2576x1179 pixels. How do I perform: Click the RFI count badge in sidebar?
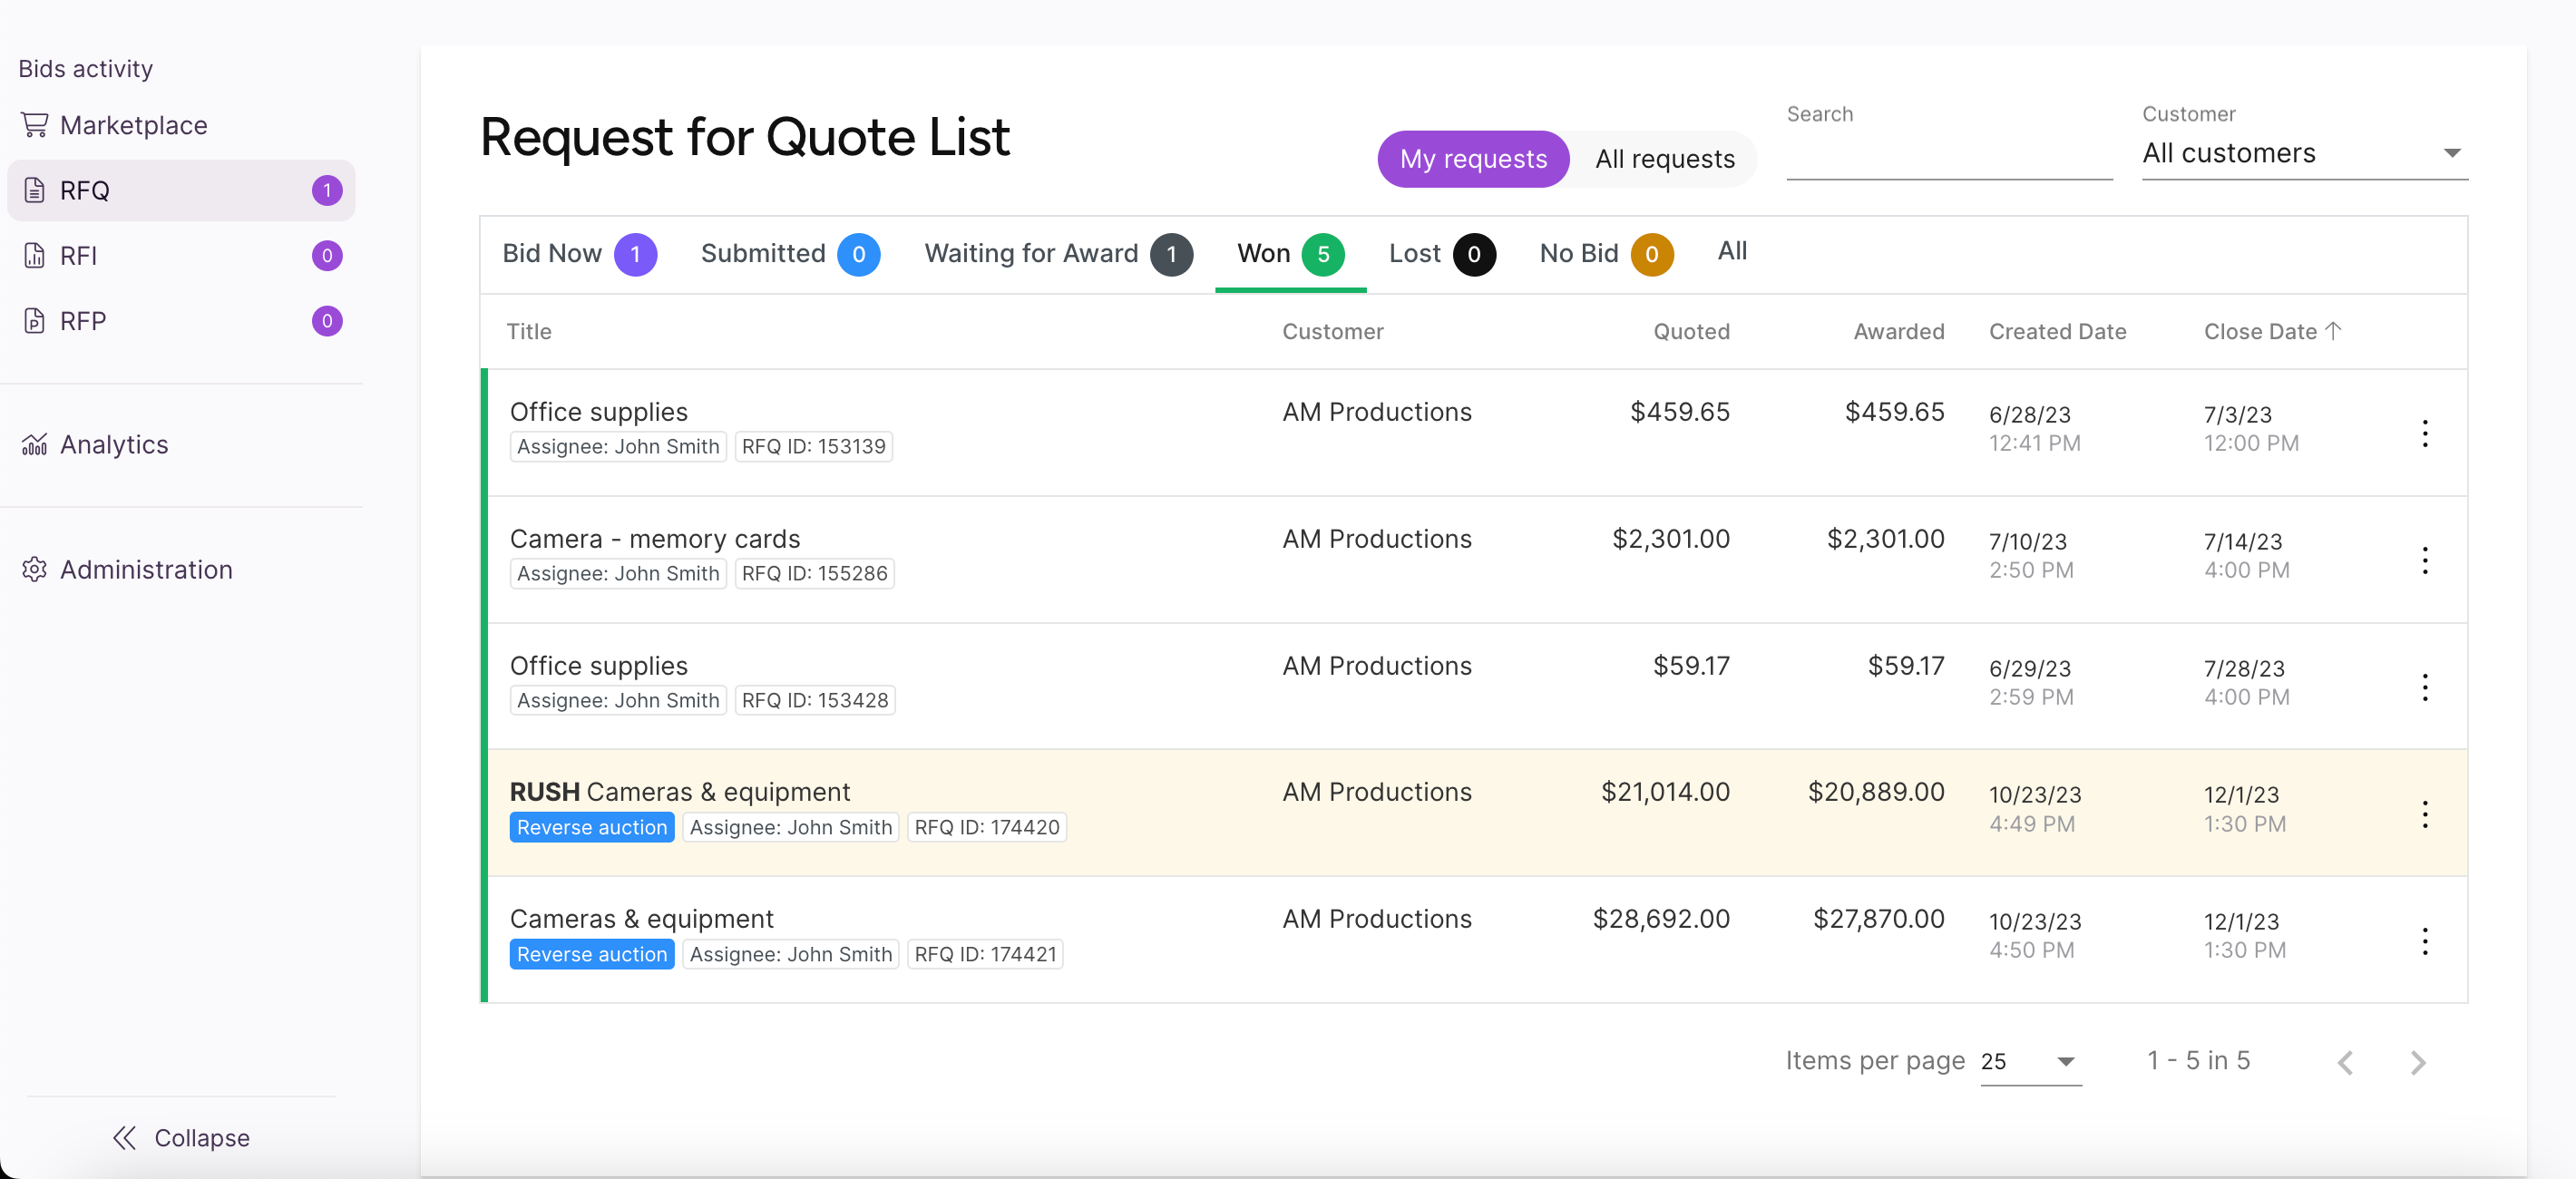(x=327, y=255)
